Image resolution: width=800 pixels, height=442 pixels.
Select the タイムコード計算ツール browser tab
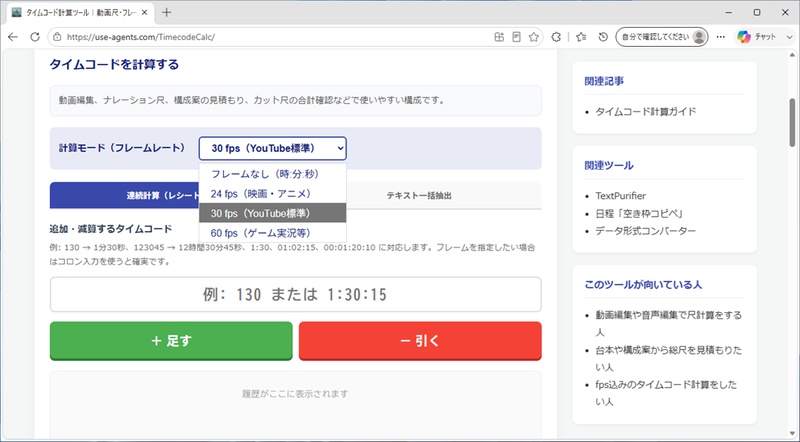pos(81,13)
